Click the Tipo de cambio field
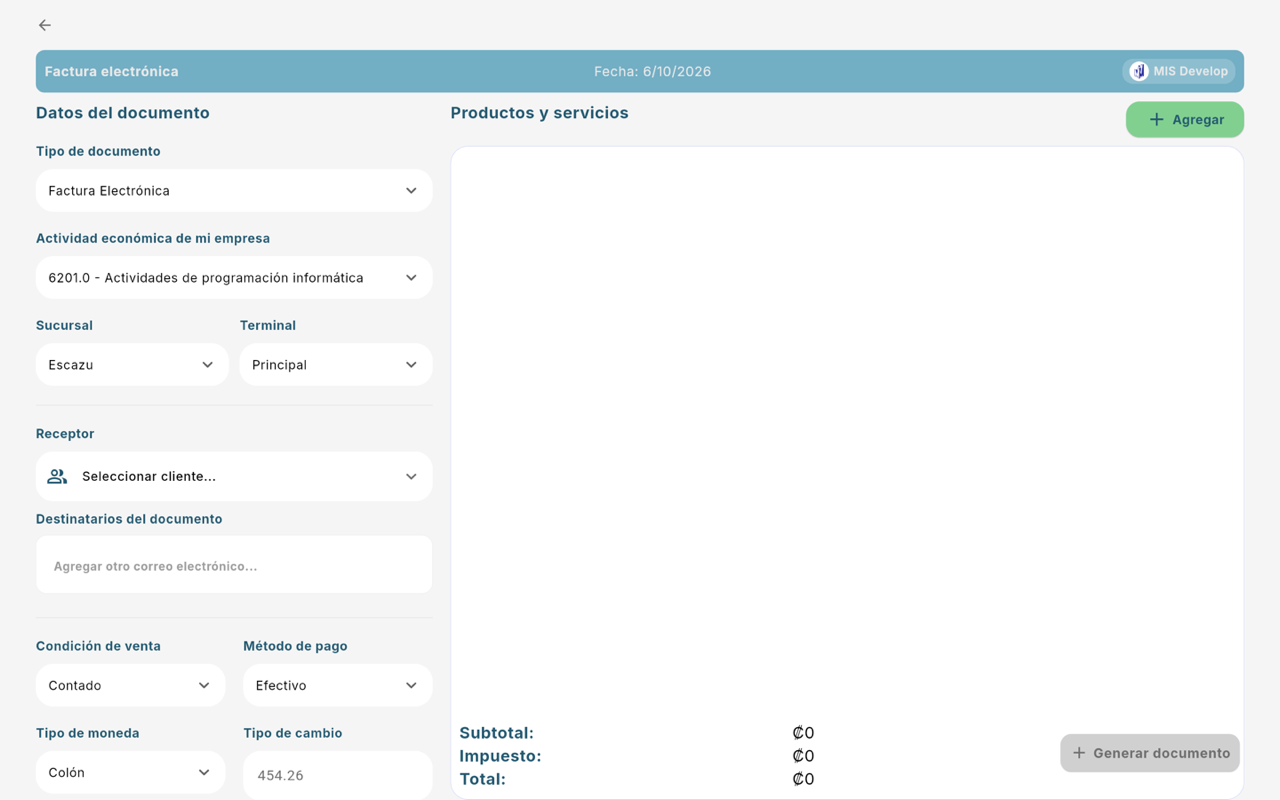This screenshot has height=800, width=1280. tap(337, 775)
